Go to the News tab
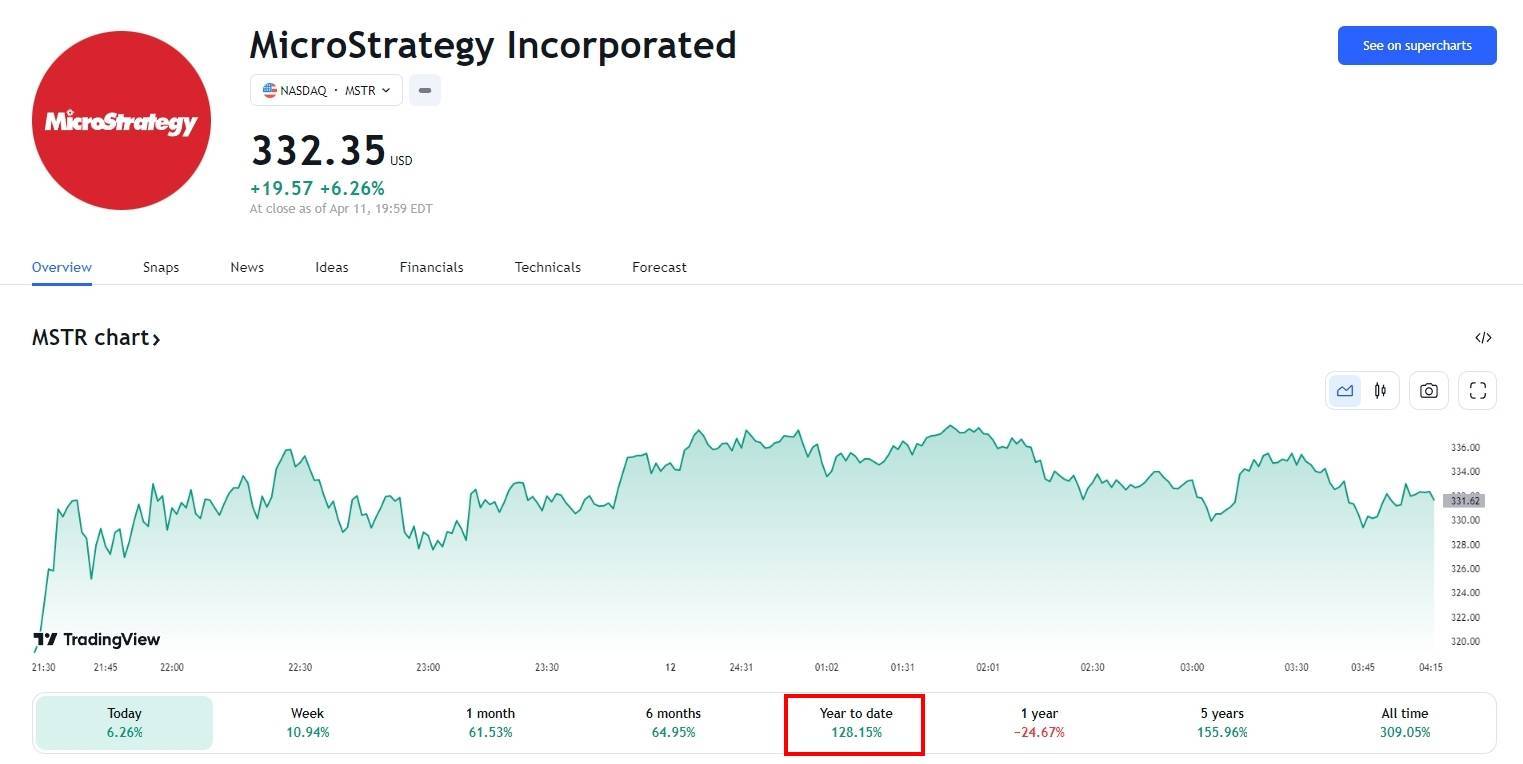The height and width of the screenshot is (764, 1523). 247,267
